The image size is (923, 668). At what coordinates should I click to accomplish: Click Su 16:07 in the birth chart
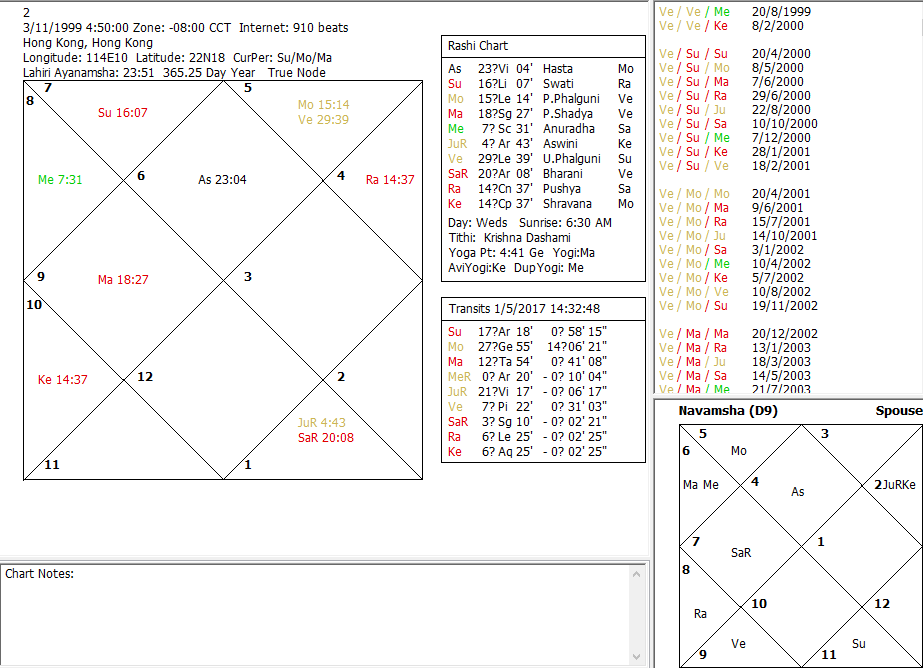click(122, 113)
